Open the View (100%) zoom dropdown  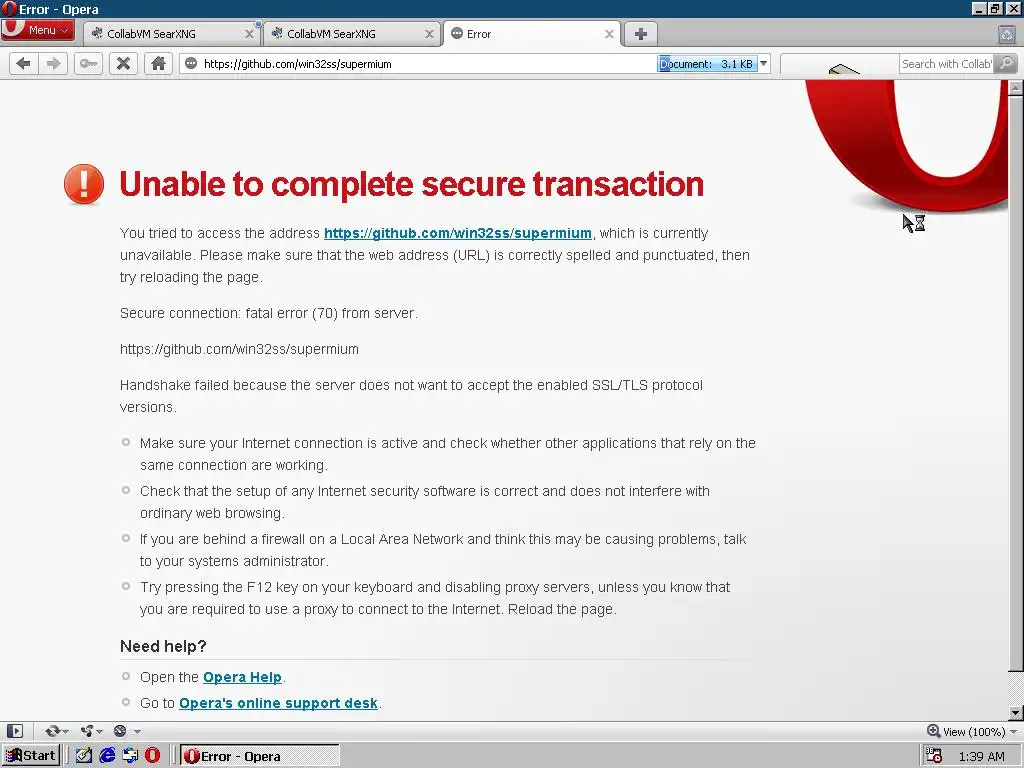(x=972, y=731)
